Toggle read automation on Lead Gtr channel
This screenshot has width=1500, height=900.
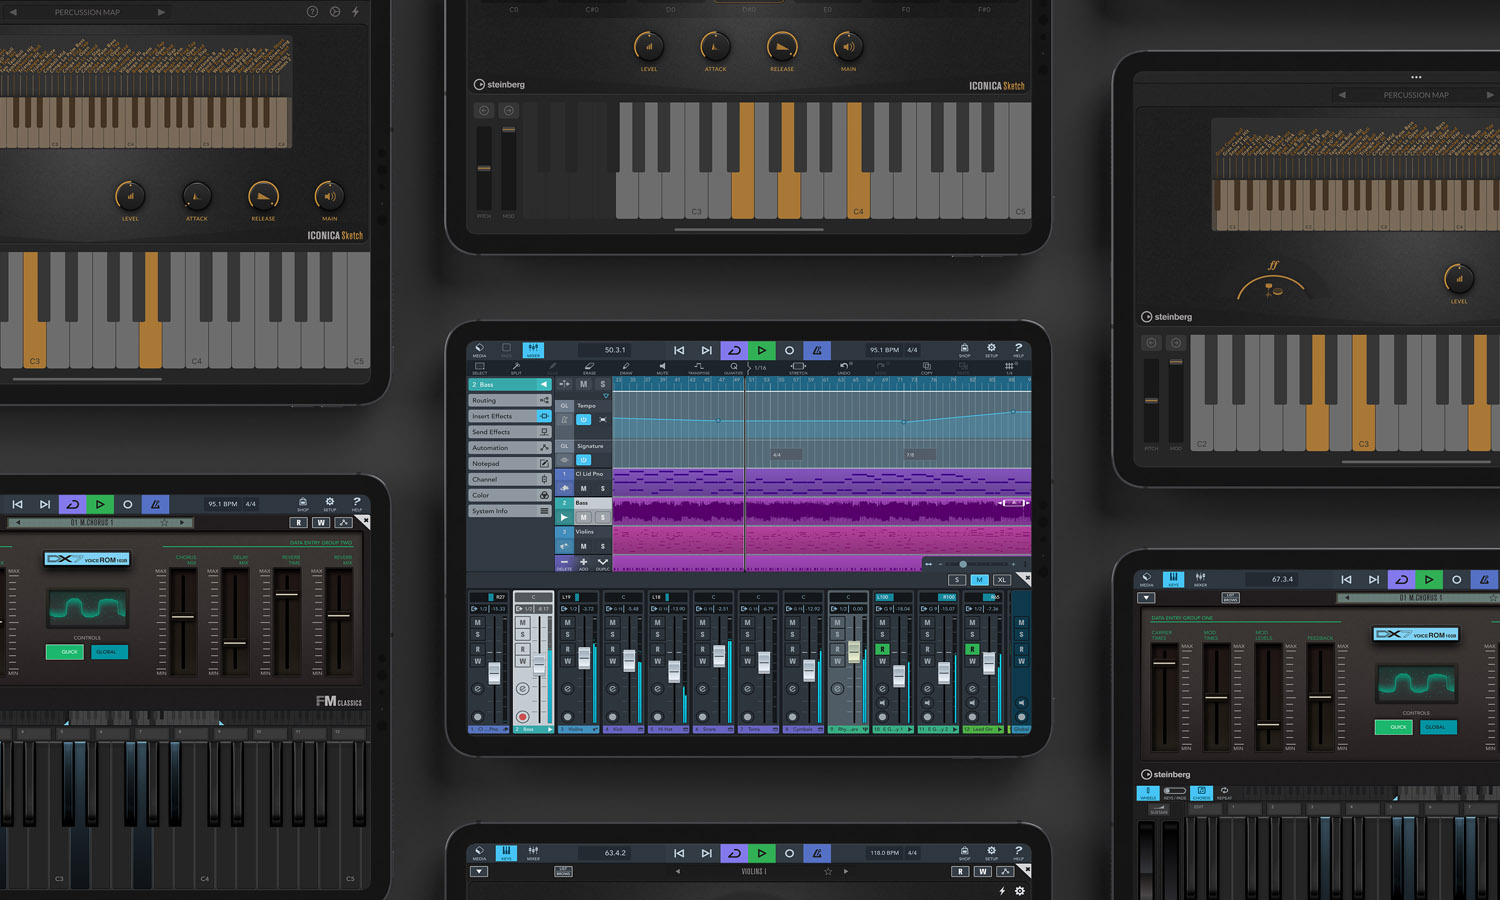[x=972, y=649]
